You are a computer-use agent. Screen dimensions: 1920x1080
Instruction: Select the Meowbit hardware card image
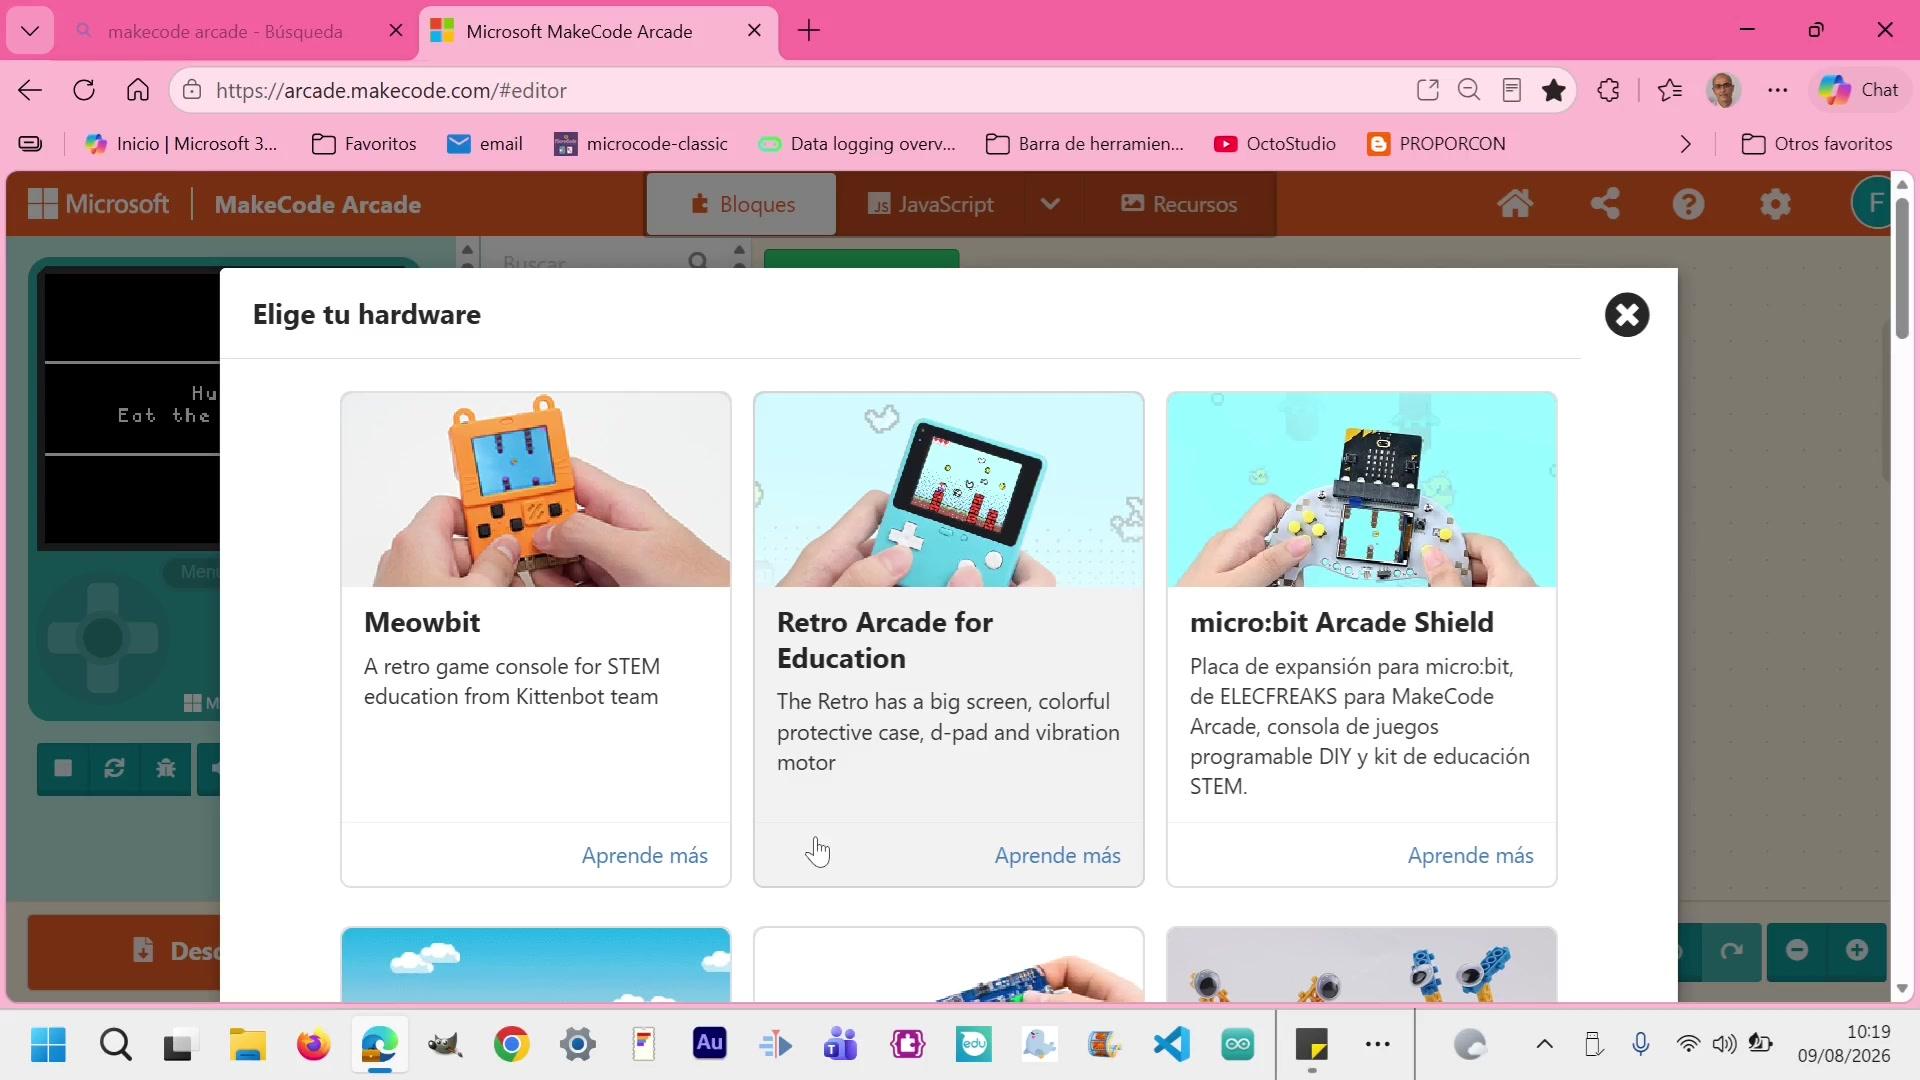click(x=536, y=490)
